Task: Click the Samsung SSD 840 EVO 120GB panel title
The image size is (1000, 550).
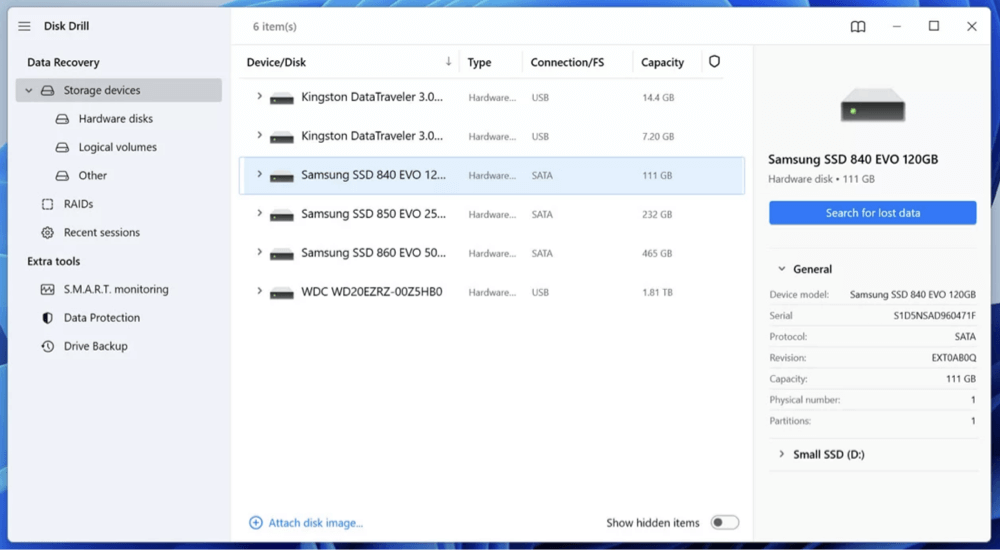Action: tap(853, 160)
